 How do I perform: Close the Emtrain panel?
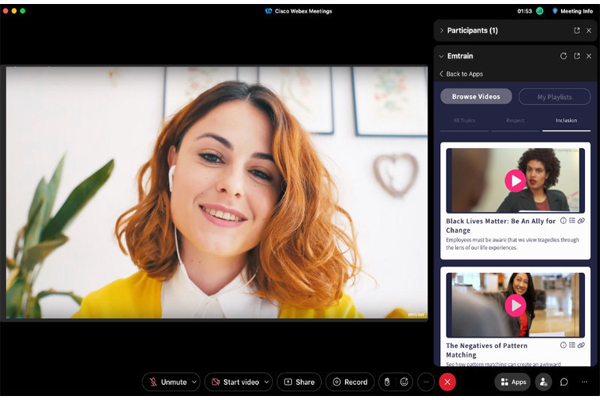click(589, 56)
